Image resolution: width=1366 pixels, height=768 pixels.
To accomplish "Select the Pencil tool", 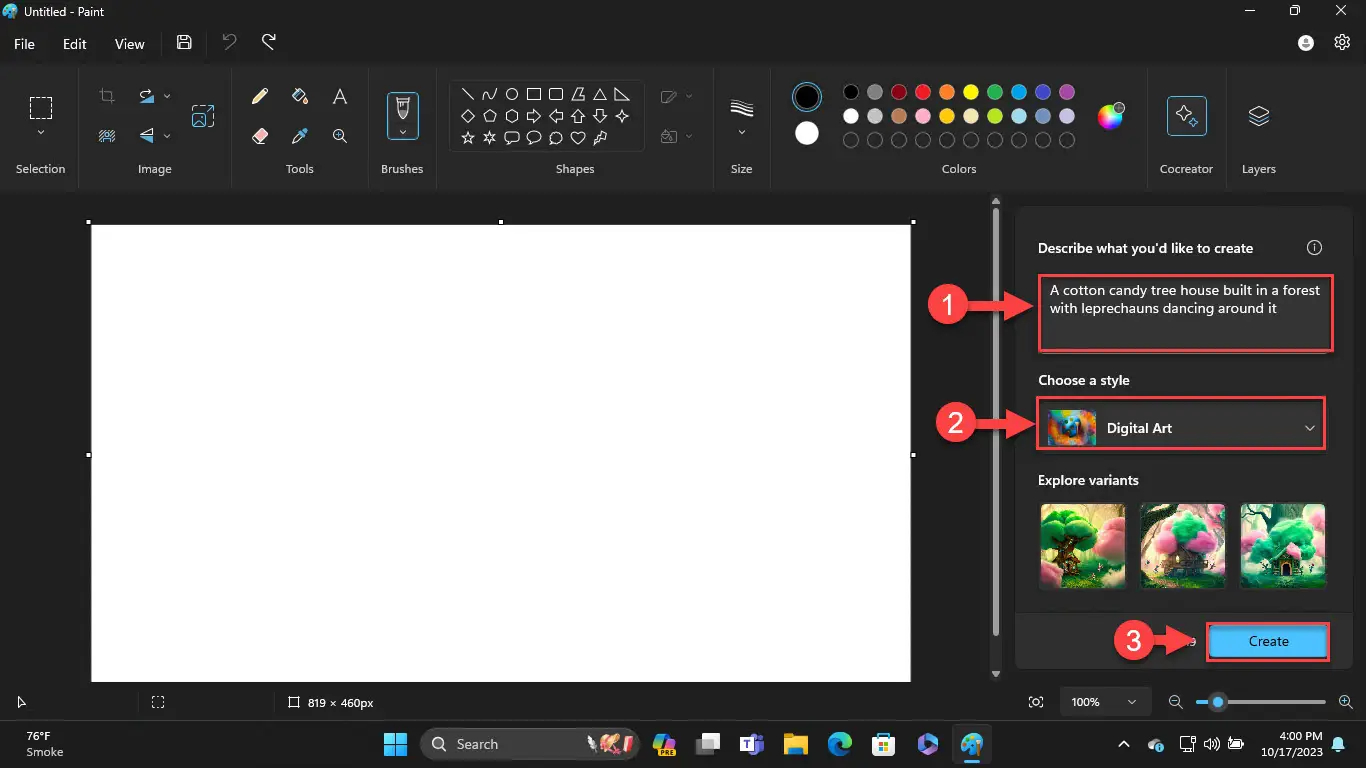I will point(260,96).
